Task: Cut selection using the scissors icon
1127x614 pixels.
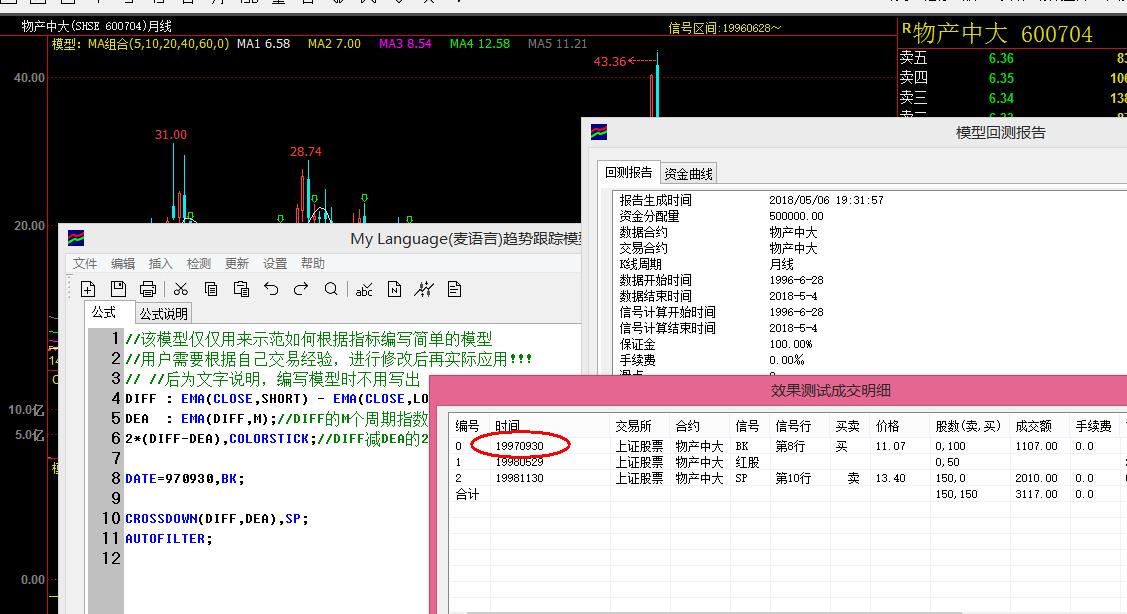Action: 181,289
